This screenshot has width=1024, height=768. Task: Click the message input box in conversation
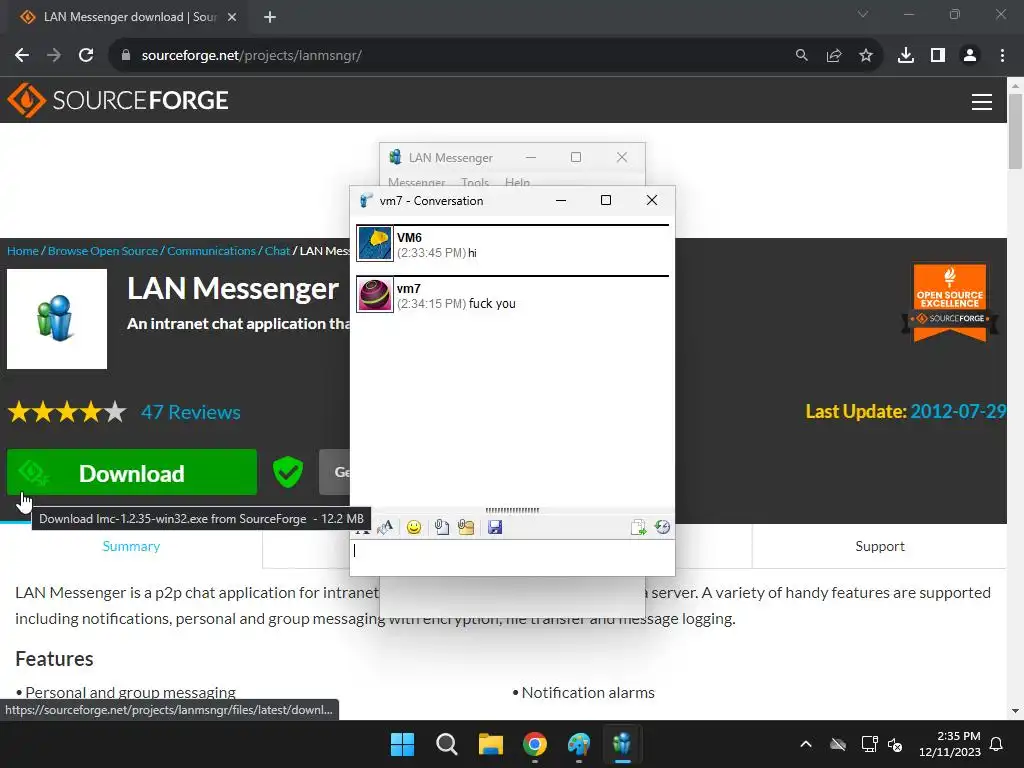point(512,557)
